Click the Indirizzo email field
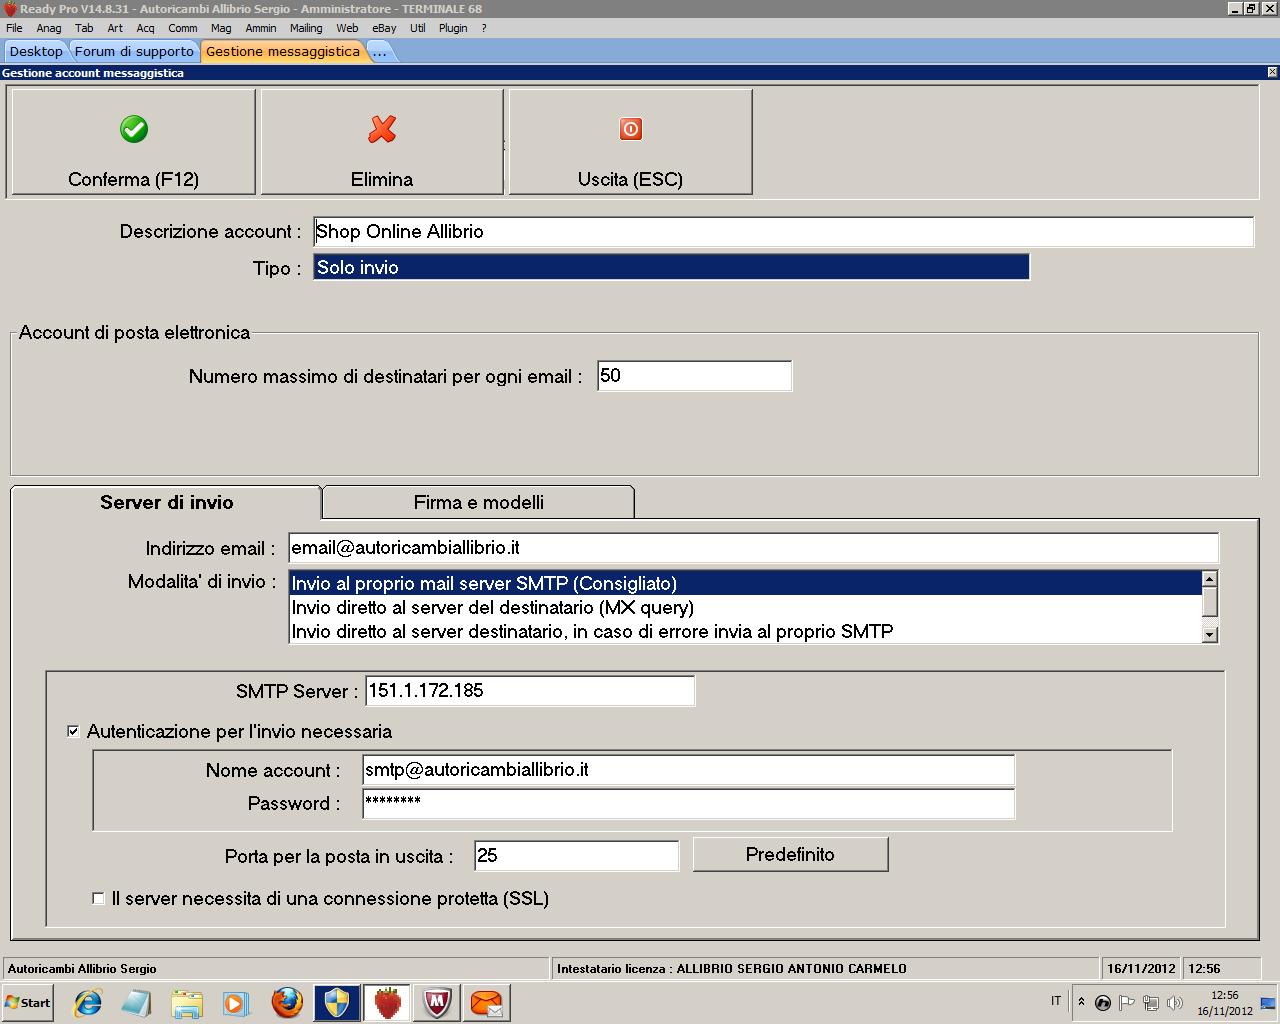 point(753,548)
